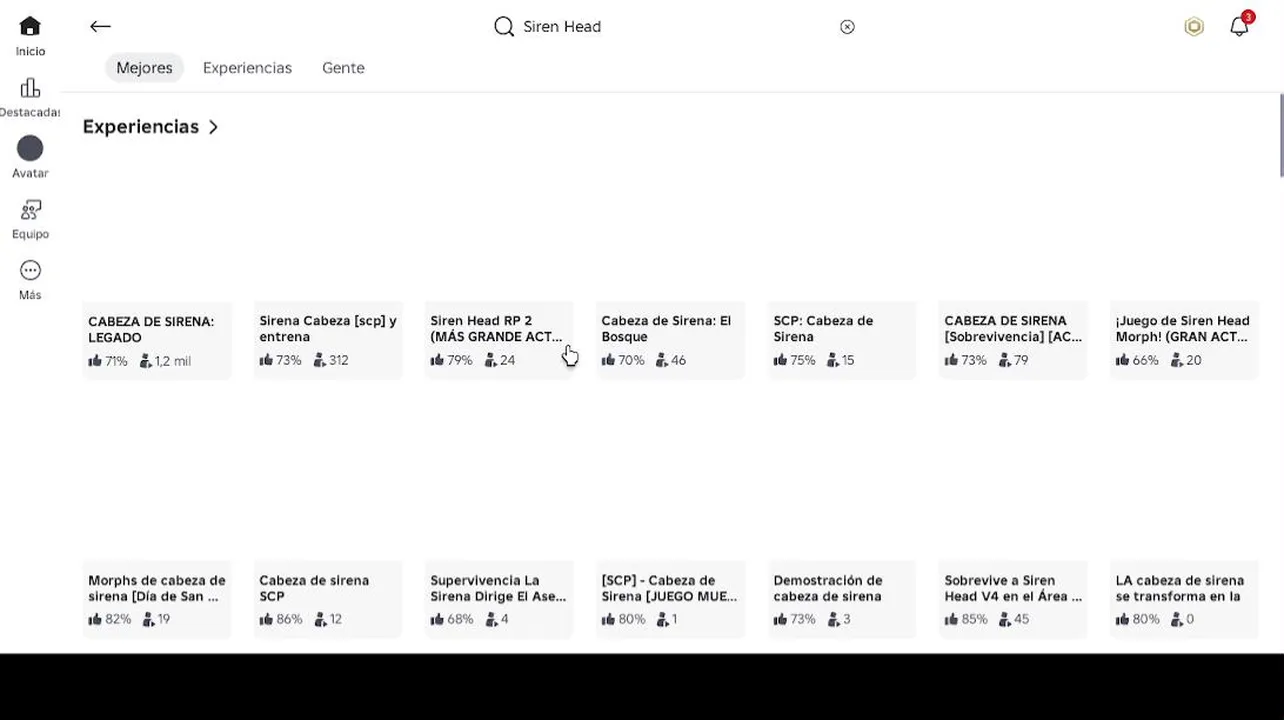The image size is (1284, 720).
Task: Click thumbnail above Siren Head RP 2
Action: click(499, 228)
